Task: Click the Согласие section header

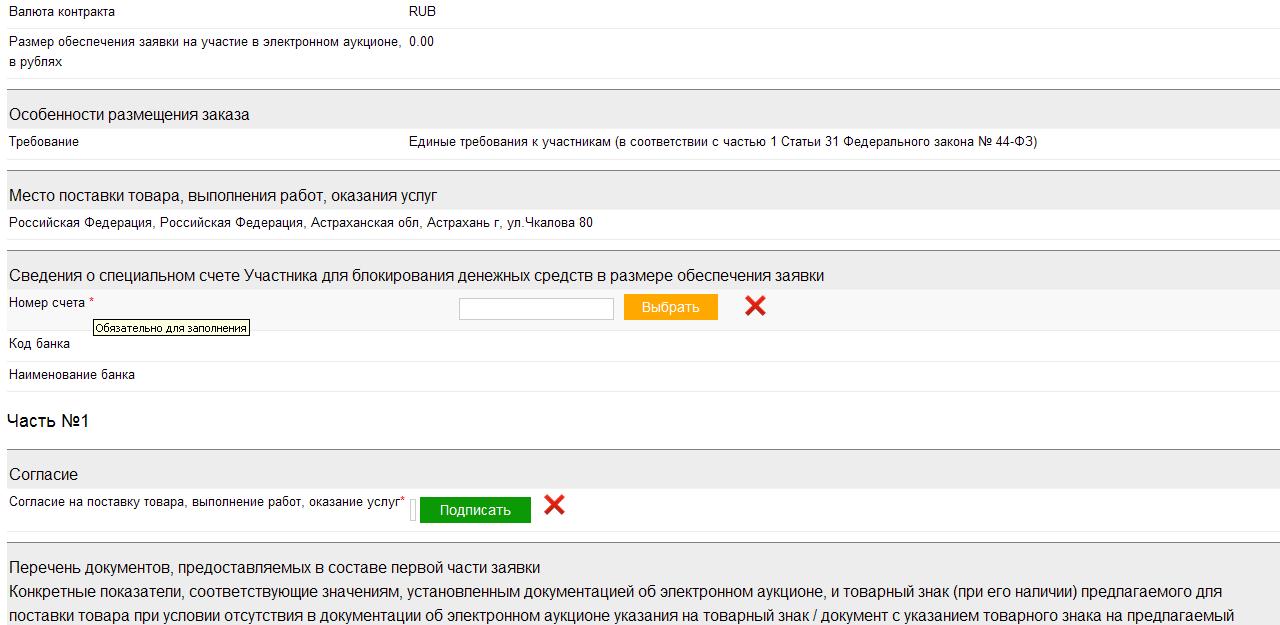Action: [x=43, y=474]
